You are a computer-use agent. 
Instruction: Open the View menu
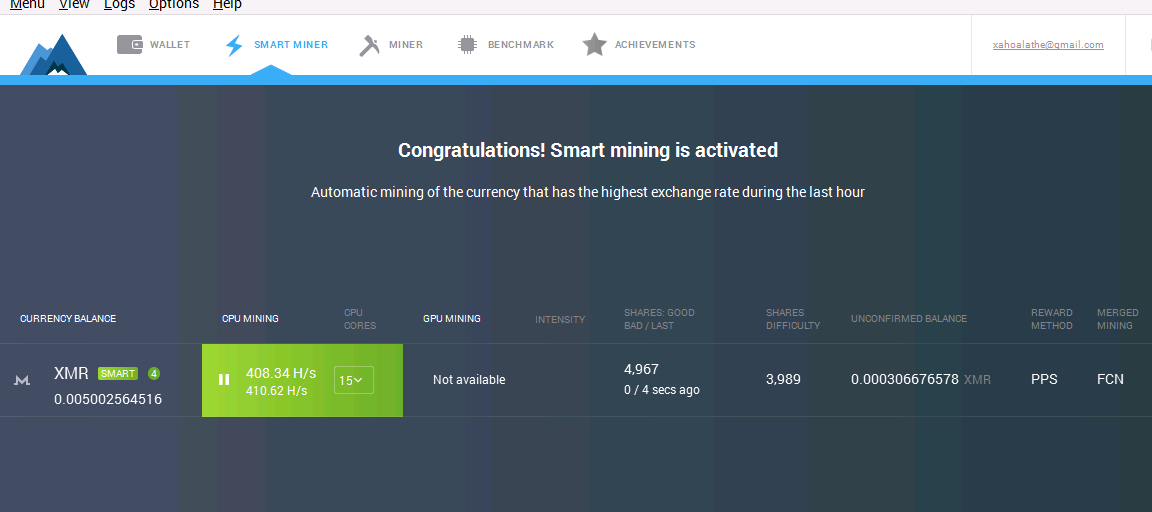click(74, 5)
